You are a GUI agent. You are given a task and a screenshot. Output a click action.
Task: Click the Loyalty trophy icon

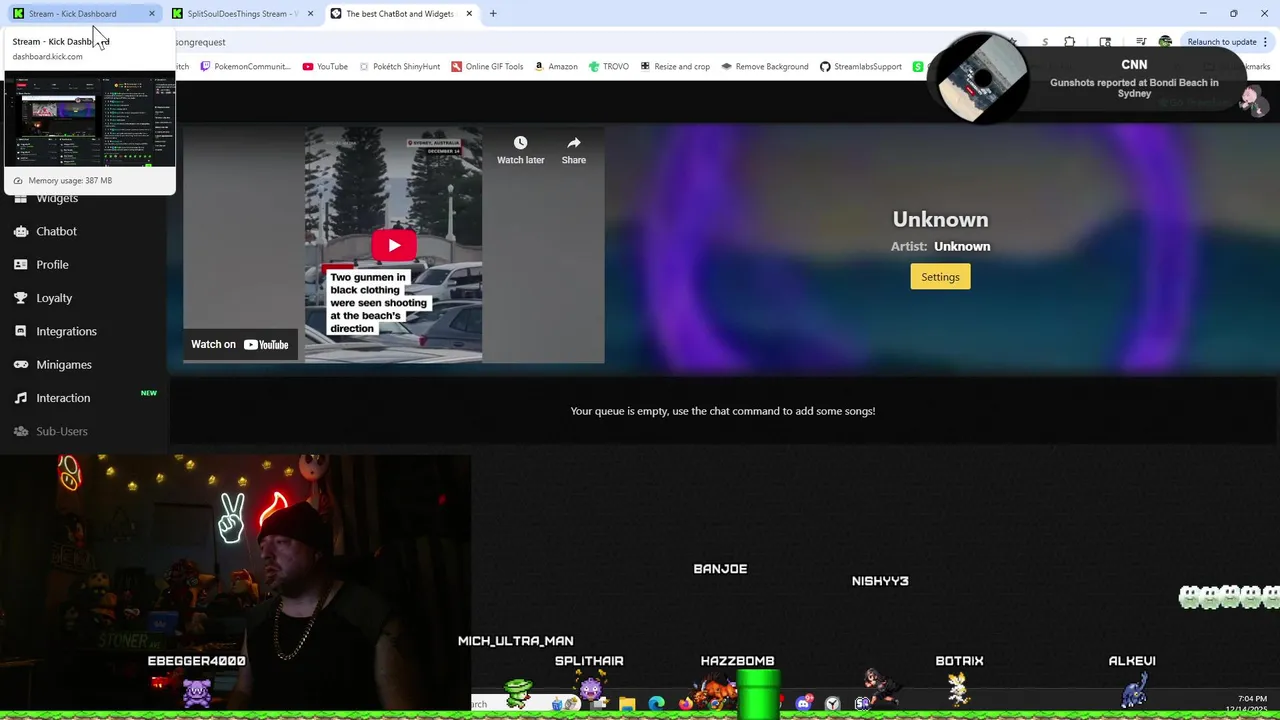click(20, 298)
